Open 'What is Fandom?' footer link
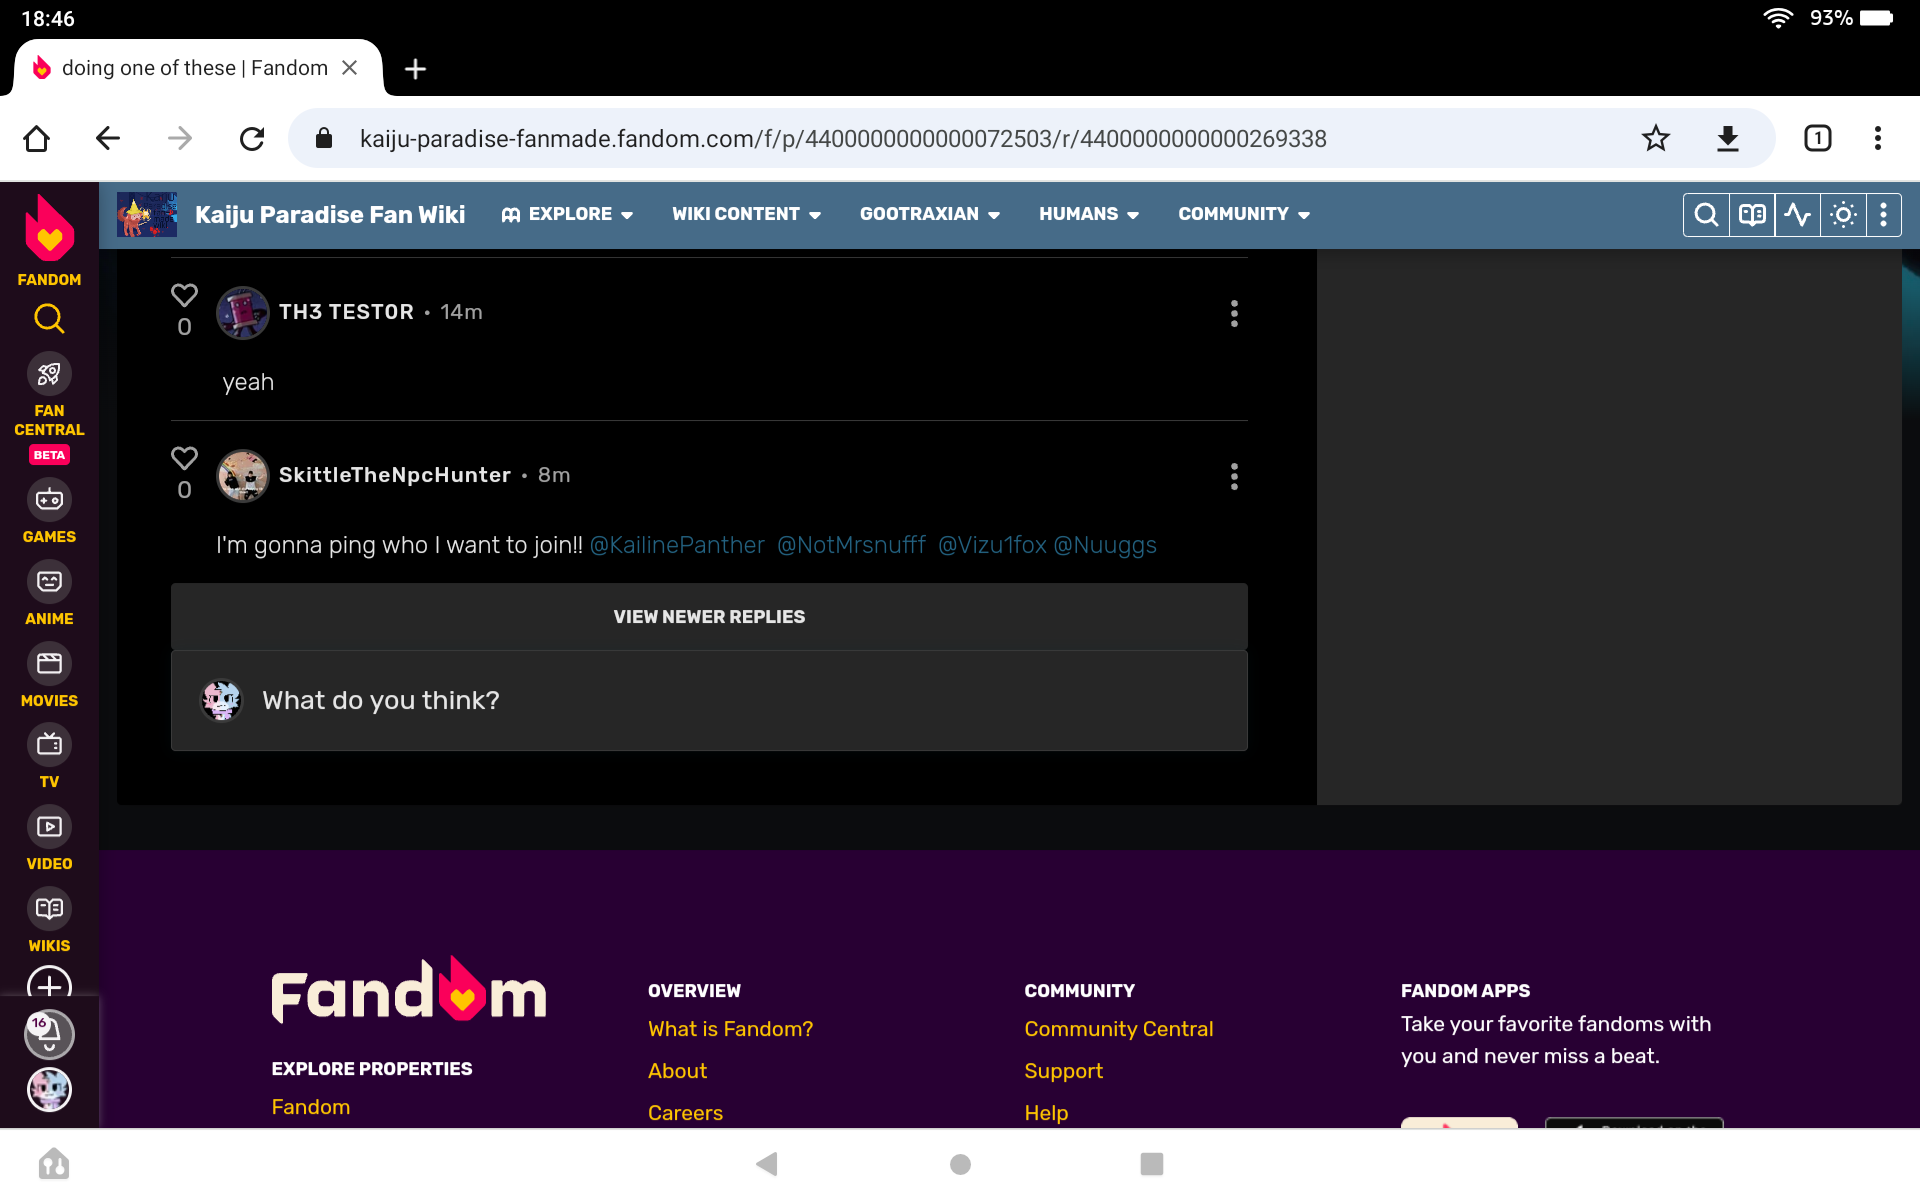 (730, 1029)
